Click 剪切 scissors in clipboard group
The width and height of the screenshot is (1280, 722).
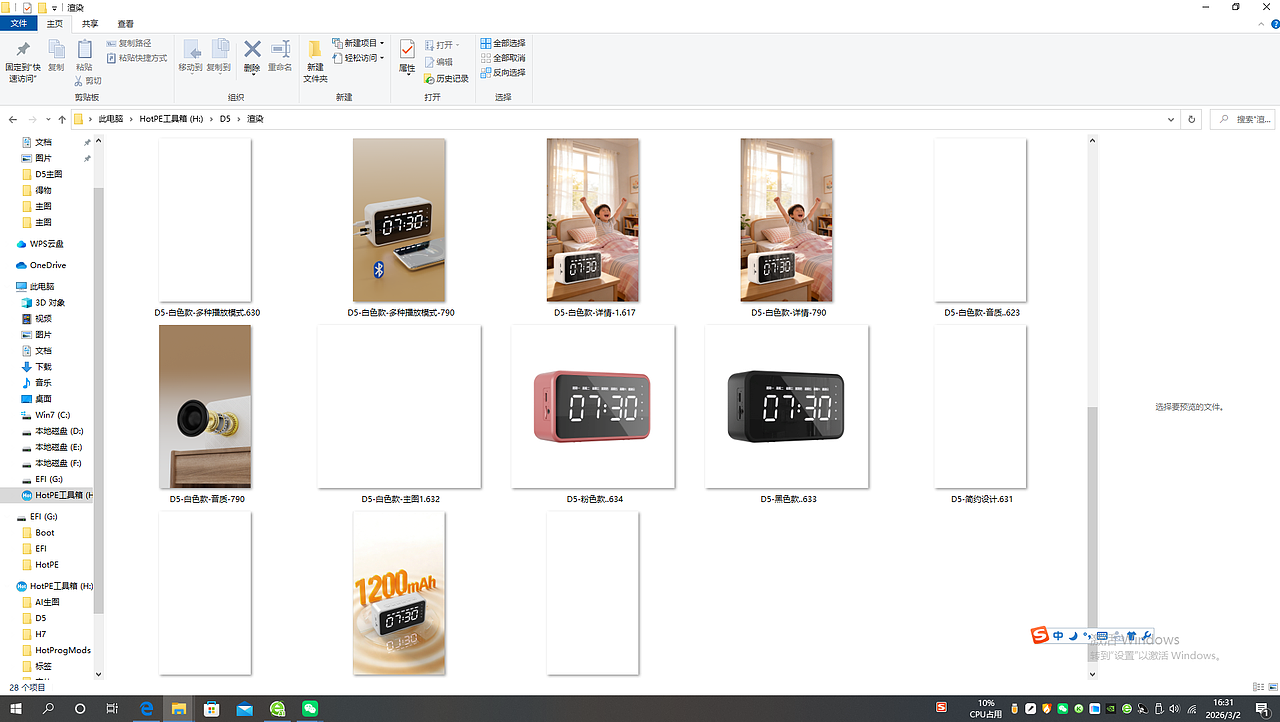click(x=88, y=81)
